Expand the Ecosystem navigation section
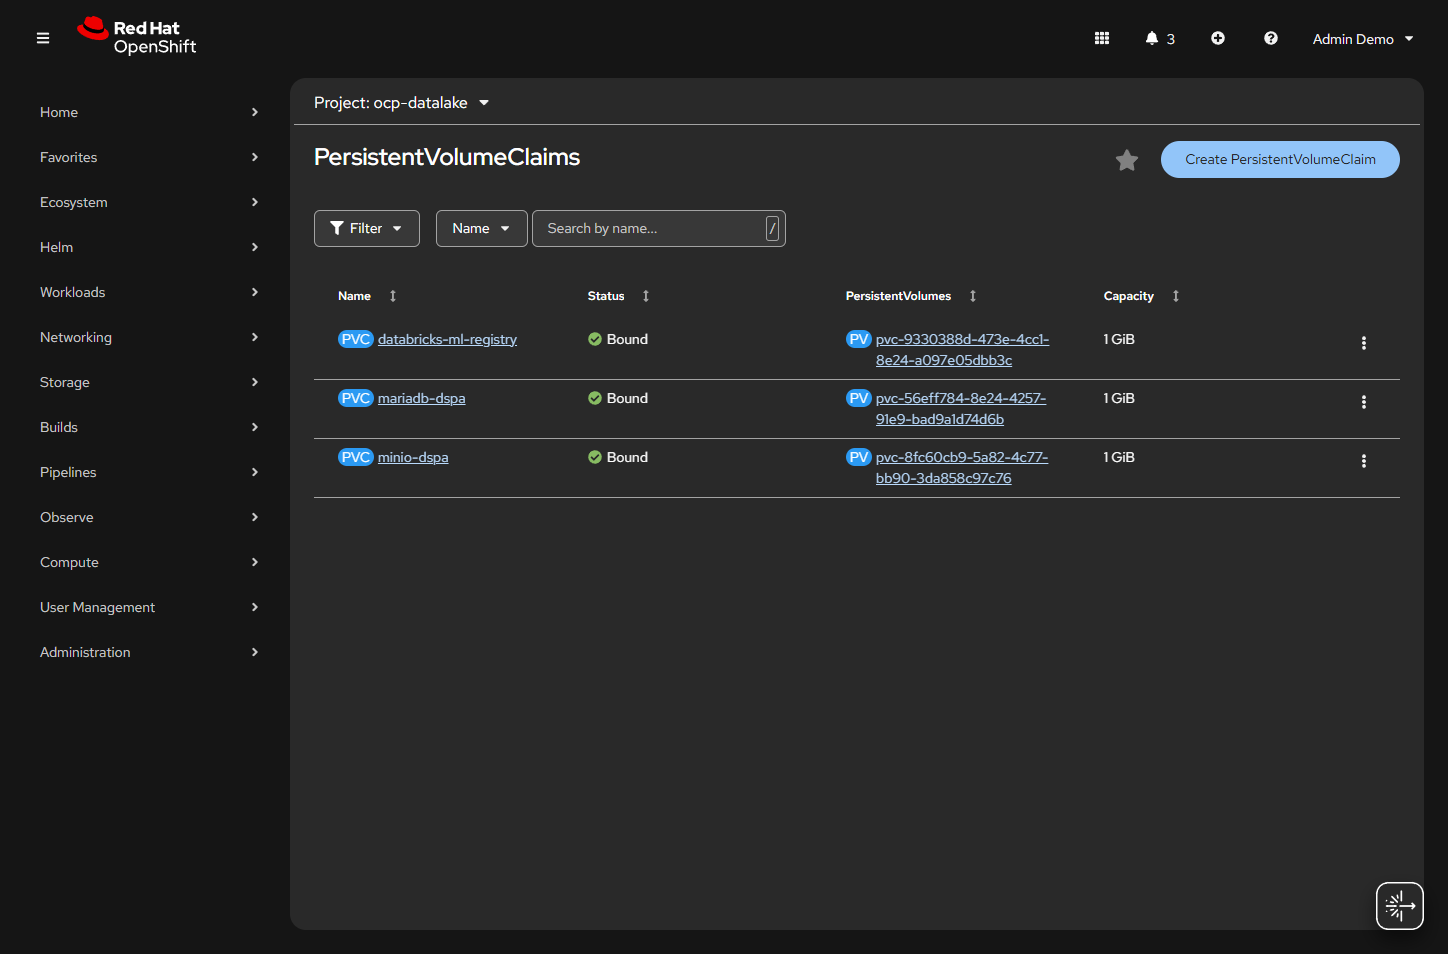Viewport: 1448px width, 954px height. point(149,202)
